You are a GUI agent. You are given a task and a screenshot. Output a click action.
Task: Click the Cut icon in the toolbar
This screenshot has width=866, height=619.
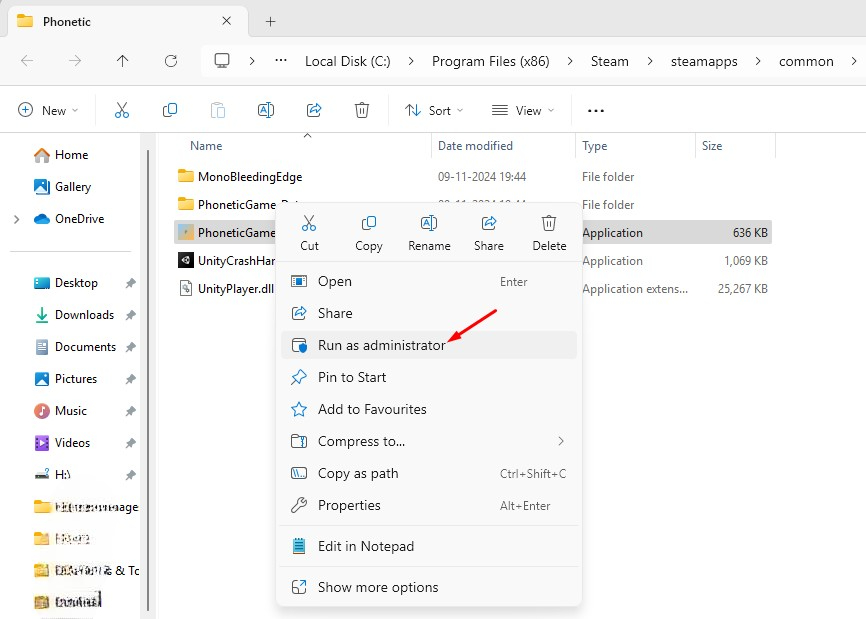click(122, 110)
